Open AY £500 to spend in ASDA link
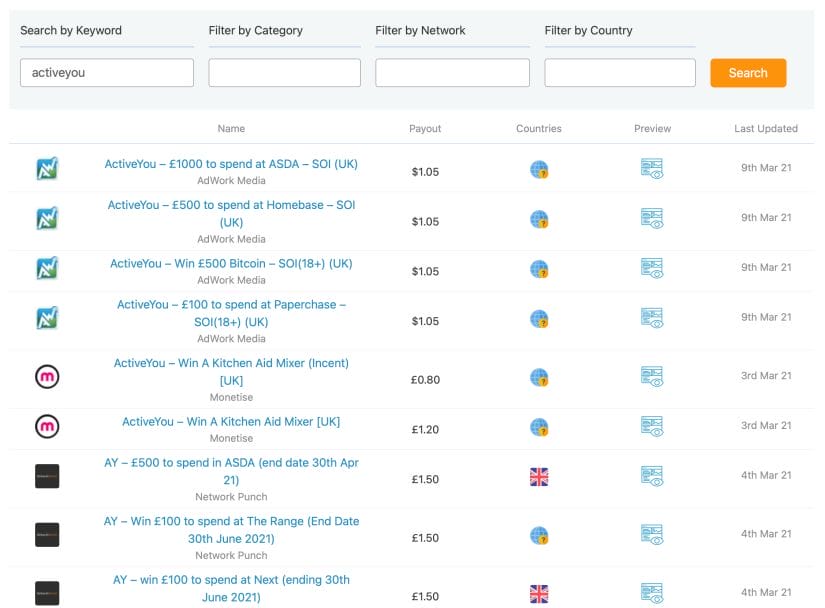This screenshot has width=825, height=608. click(231, 471)
